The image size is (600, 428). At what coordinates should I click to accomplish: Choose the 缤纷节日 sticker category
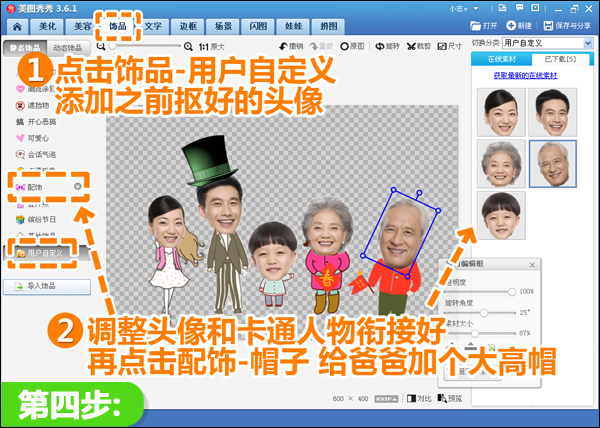pos(36,220)
